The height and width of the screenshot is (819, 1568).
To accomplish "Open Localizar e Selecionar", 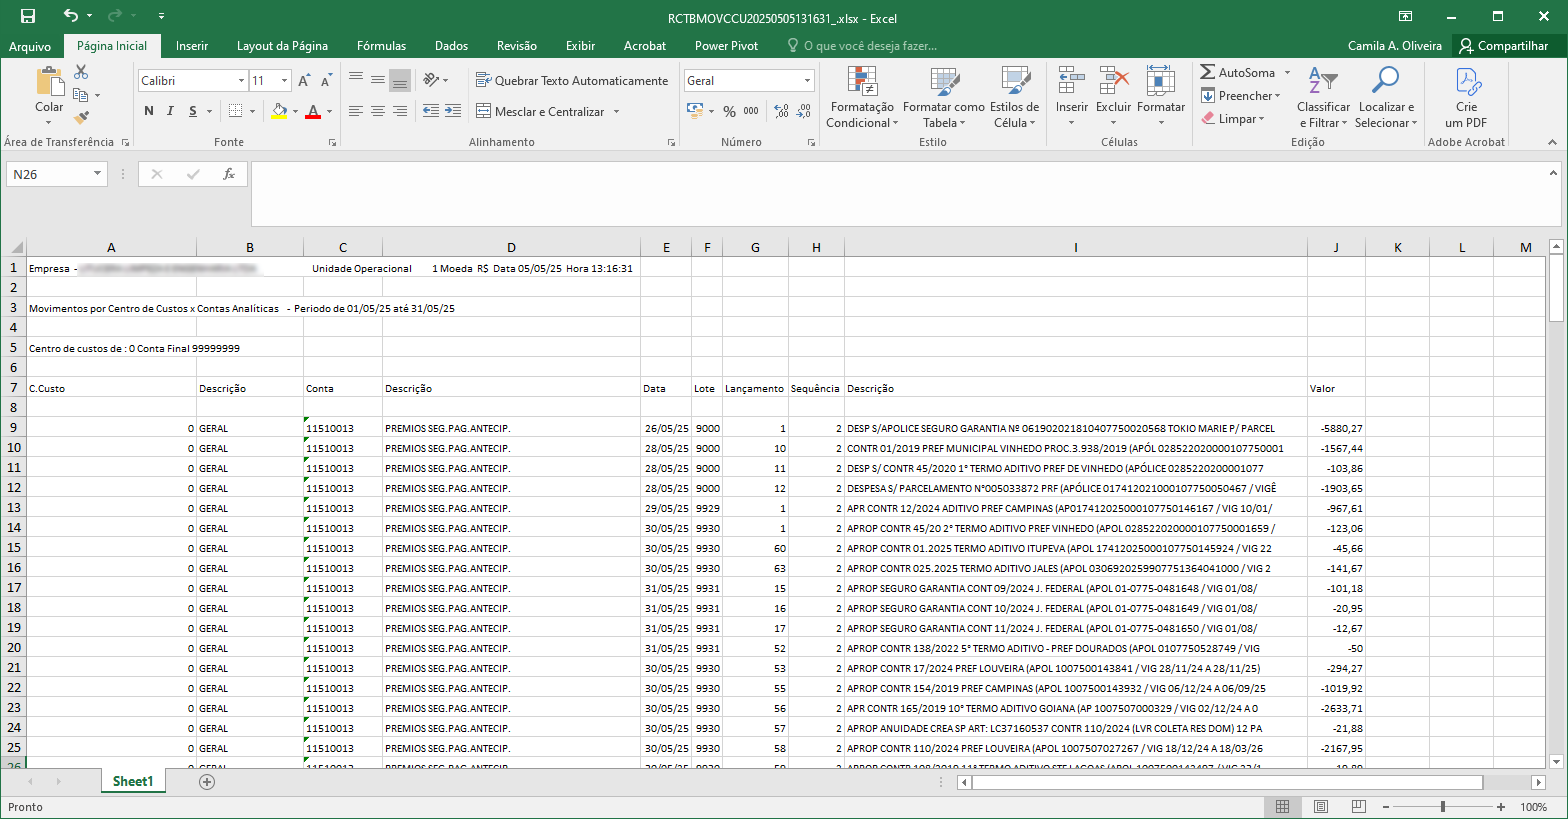I will point(1386,97).
